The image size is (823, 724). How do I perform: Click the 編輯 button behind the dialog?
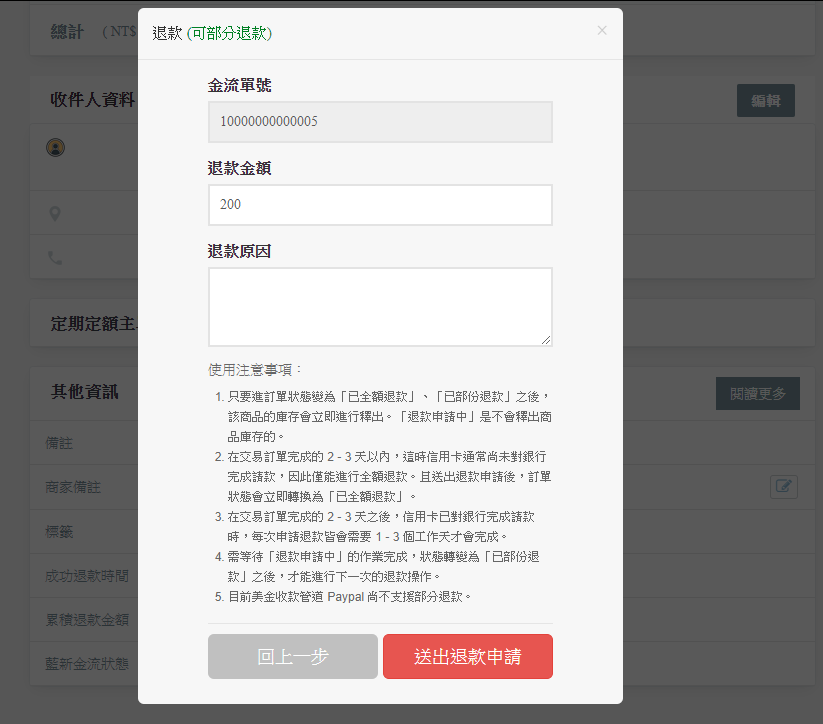point(766,100)
